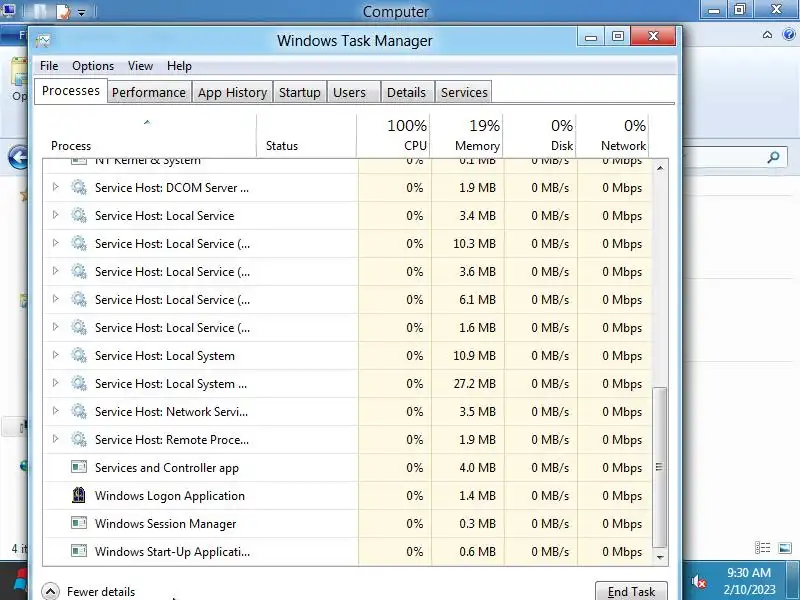Viewport: 800px width, 600px height.
Task: Expand Service Host: Local Service 6.1 MB row
Action: coord(56,299)
